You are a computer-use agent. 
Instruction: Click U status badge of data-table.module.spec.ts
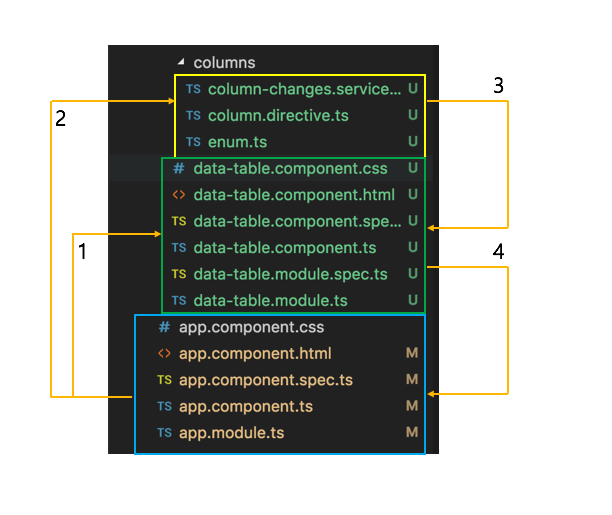point(413,274)
